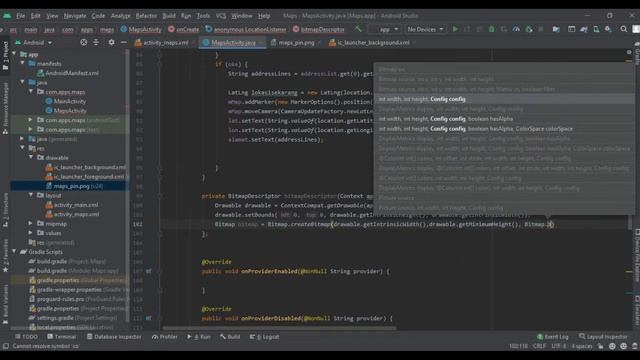
Task: Open the Database Inspector tool window
Action: pos(114,337)
